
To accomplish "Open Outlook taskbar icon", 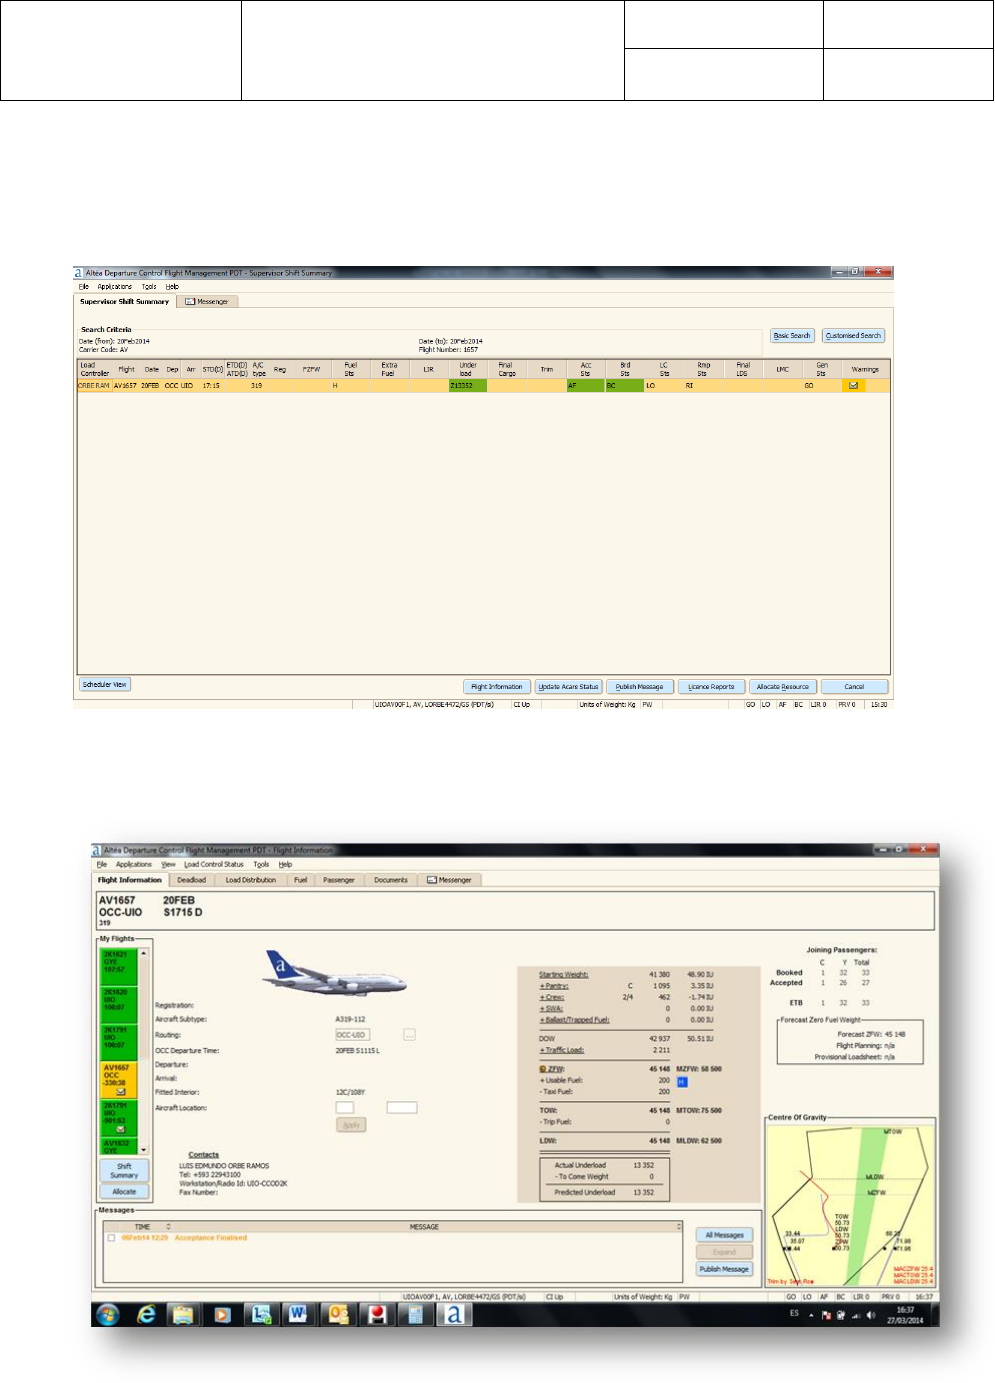I will 338,1314.
